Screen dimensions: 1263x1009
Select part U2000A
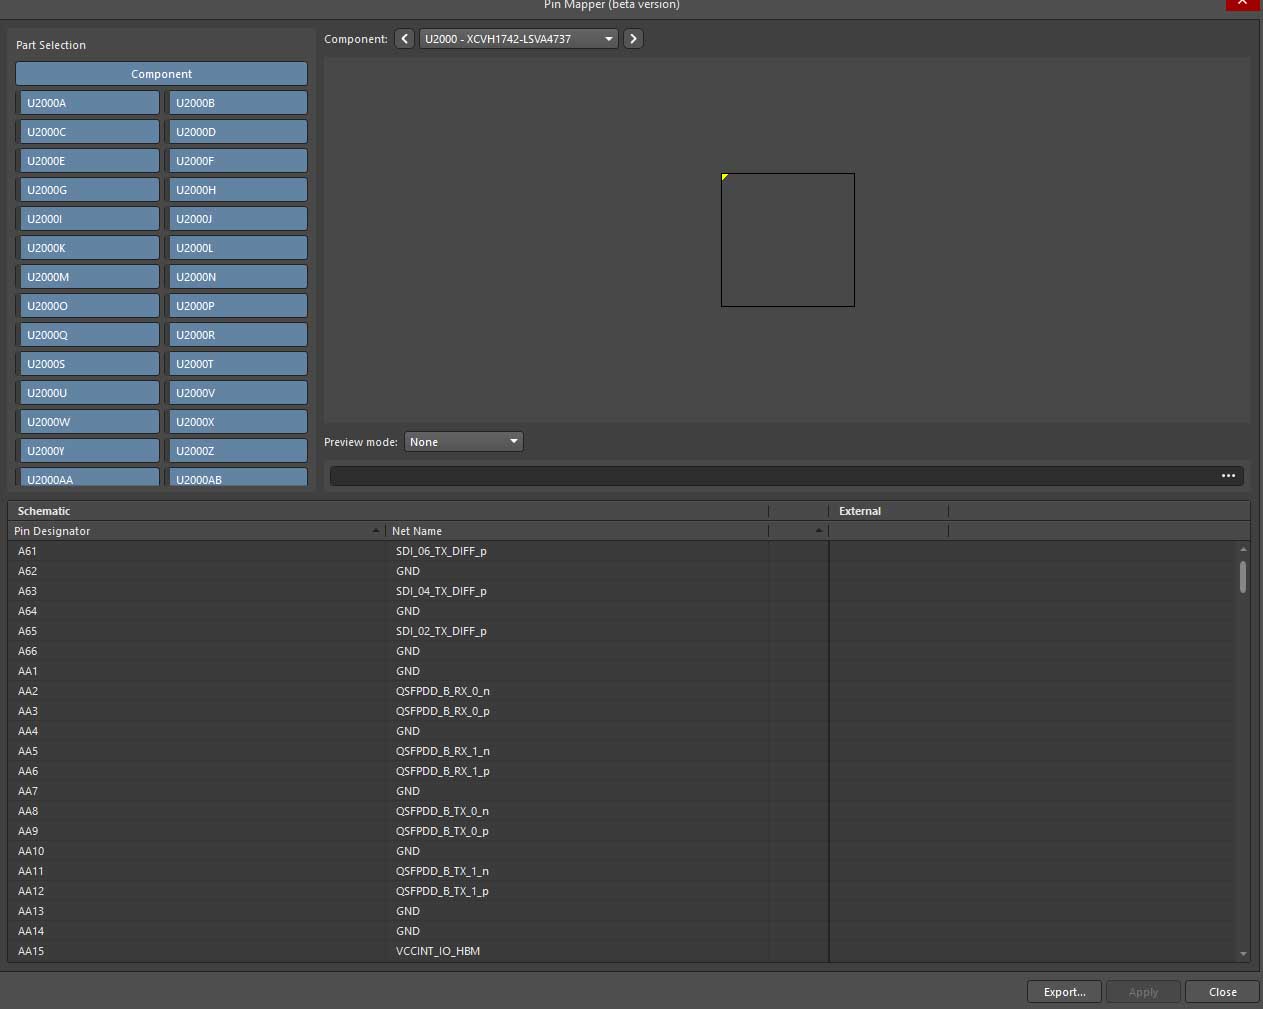pos(89,103)
